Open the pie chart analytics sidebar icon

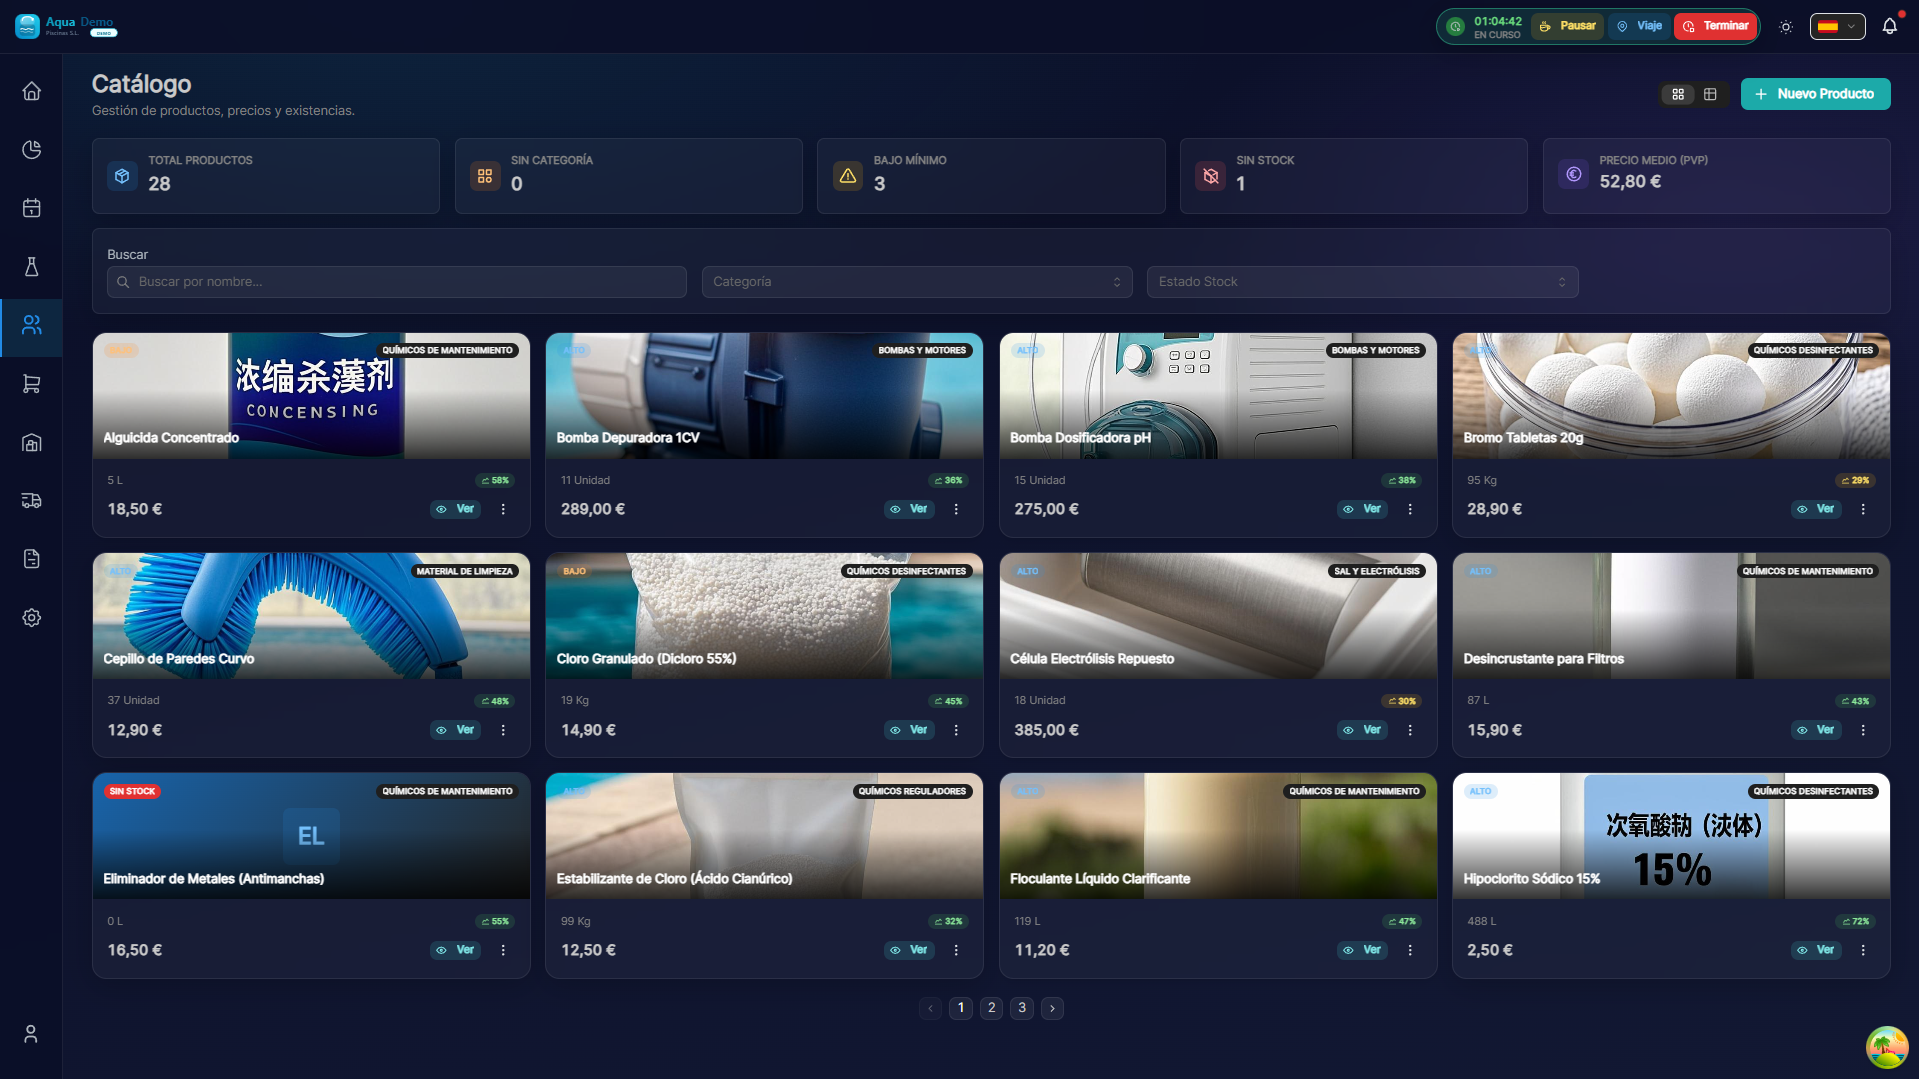(31, 150)
